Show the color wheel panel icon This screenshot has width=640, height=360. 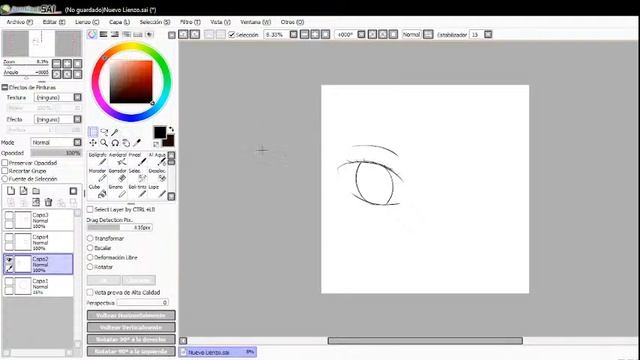[92, 35]
